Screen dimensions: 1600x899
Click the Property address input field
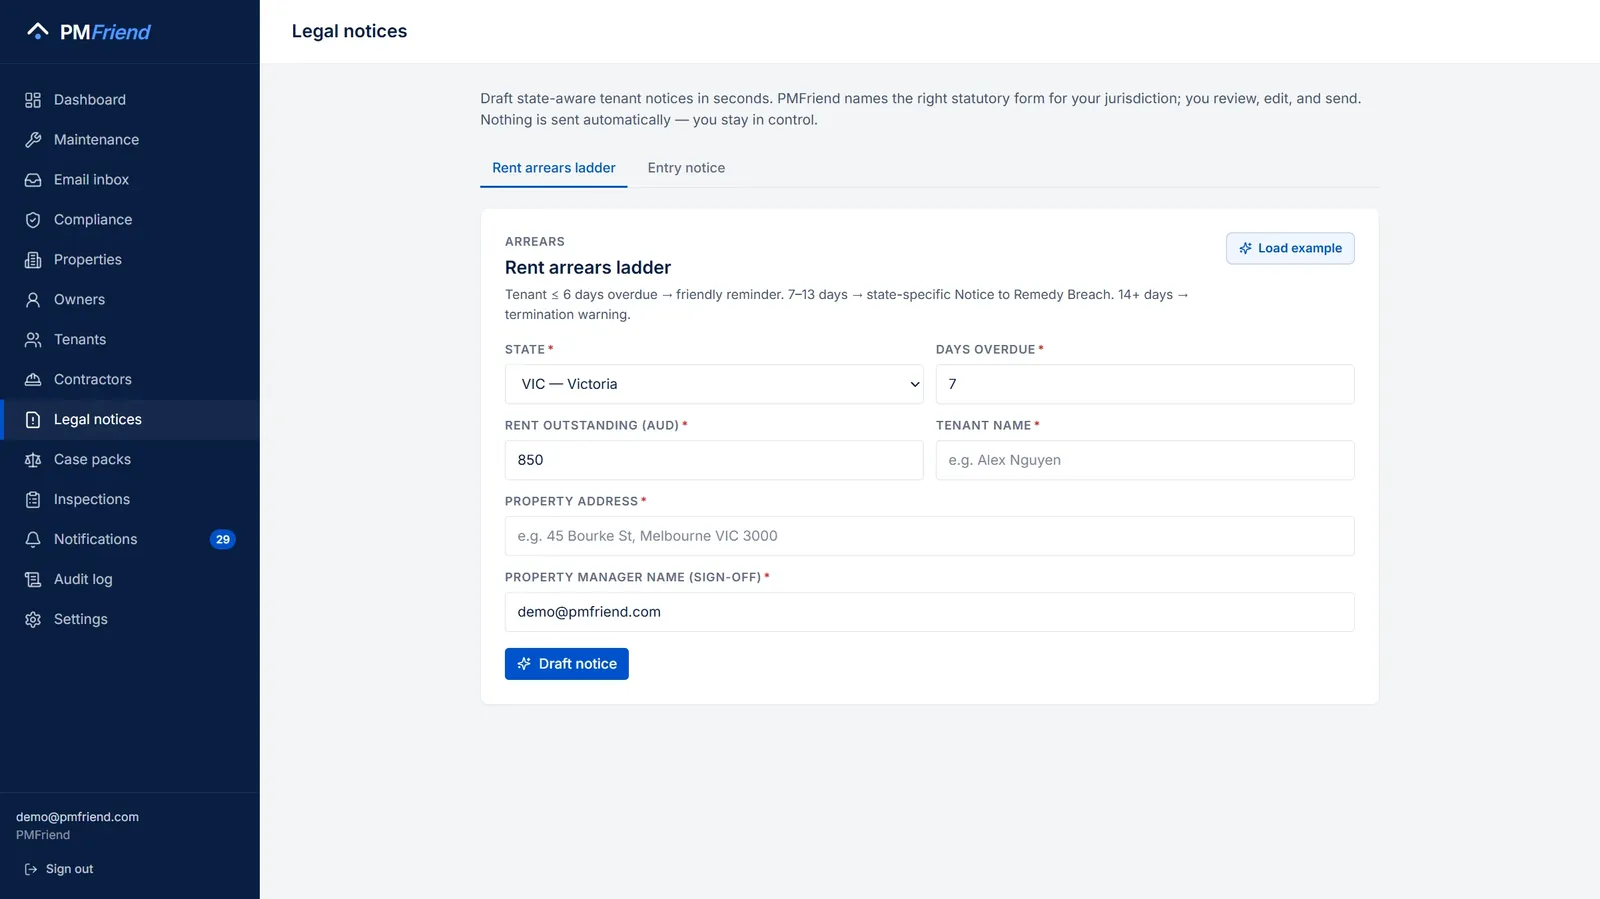pyautogui.click(x=930, y=536)
